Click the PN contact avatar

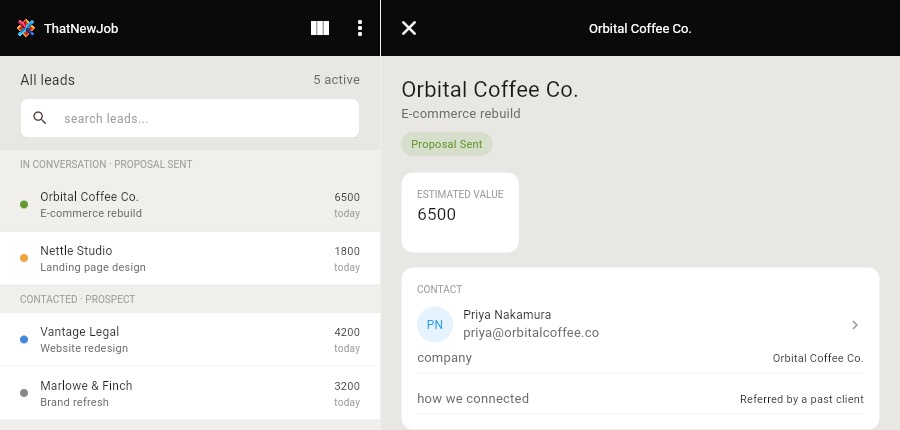[x=435, y=324]
